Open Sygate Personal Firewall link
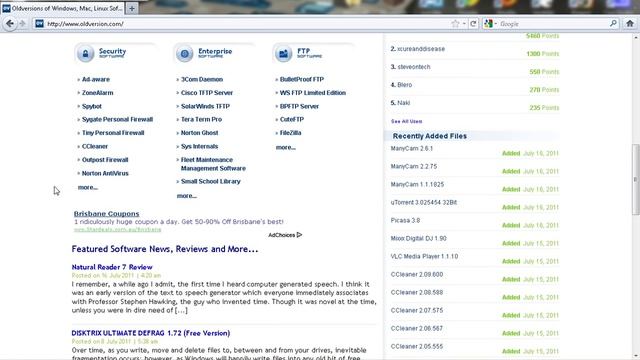Image resolution: width=640 pixels, height=360 pixels. pos(117,119)
